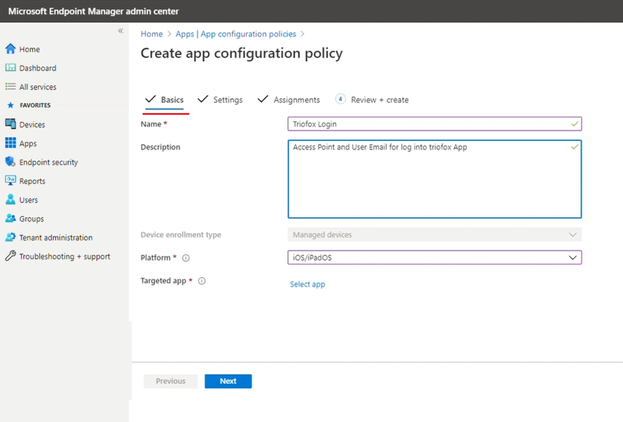This screenshot has width=623, height=422.
Task: Open Troubleshooting + support in the sidebar
Action: 65,256
